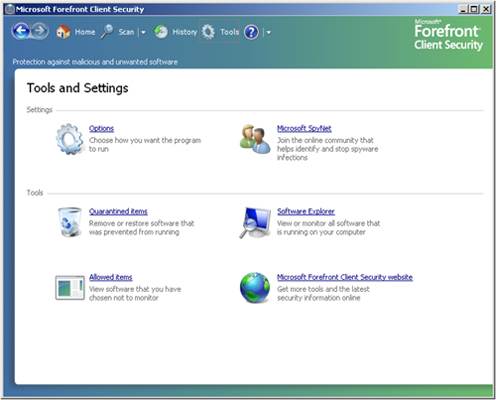
Task: Click the globe website icon
Action: (255, 288)
